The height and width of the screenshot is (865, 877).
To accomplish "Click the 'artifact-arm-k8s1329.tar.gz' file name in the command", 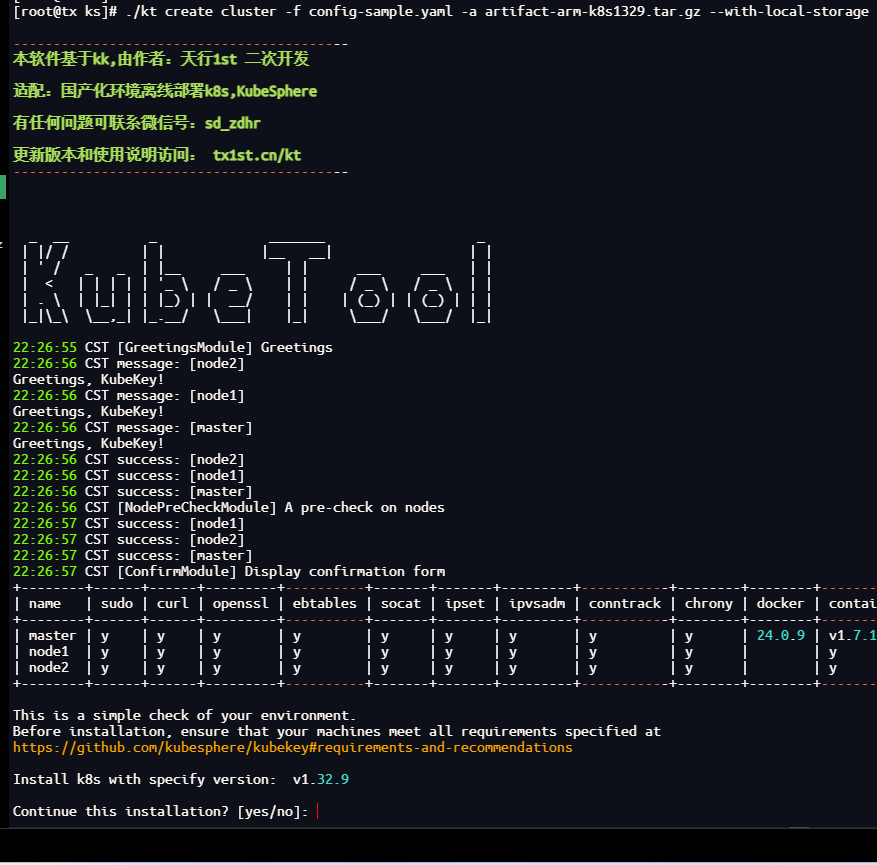I will pyautogui.click(x=592, y=11).
